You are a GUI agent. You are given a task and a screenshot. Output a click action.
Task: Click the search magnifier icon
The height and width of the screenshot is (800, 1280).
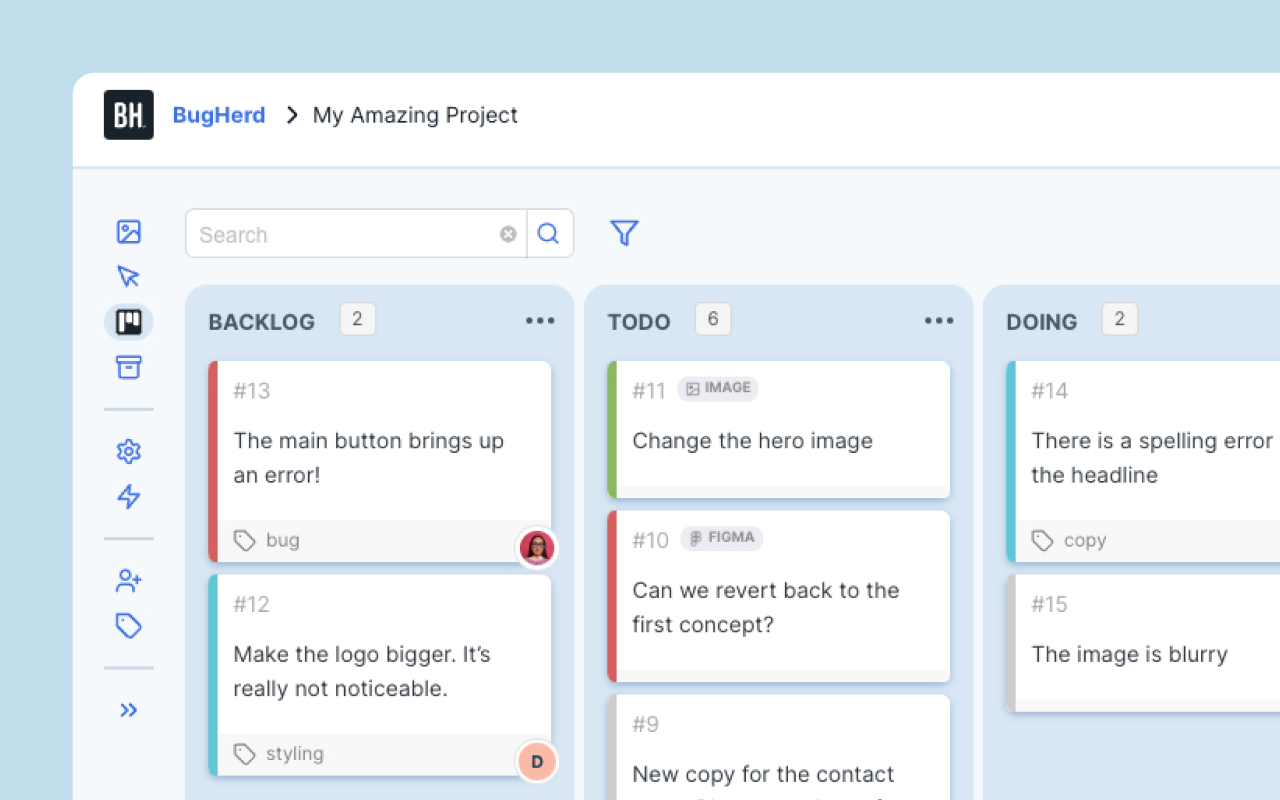[x=549, y=233]
